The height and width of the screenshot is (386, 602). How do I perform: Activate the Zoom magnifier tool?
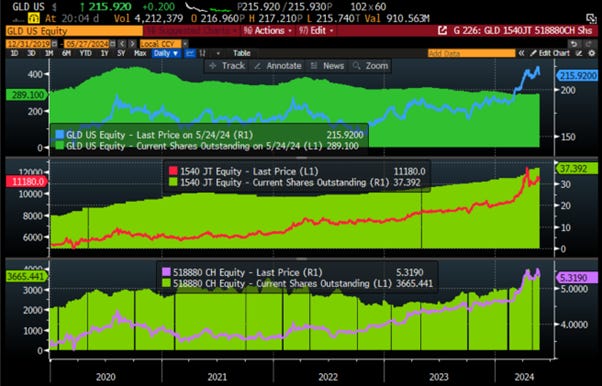(370, 66)
